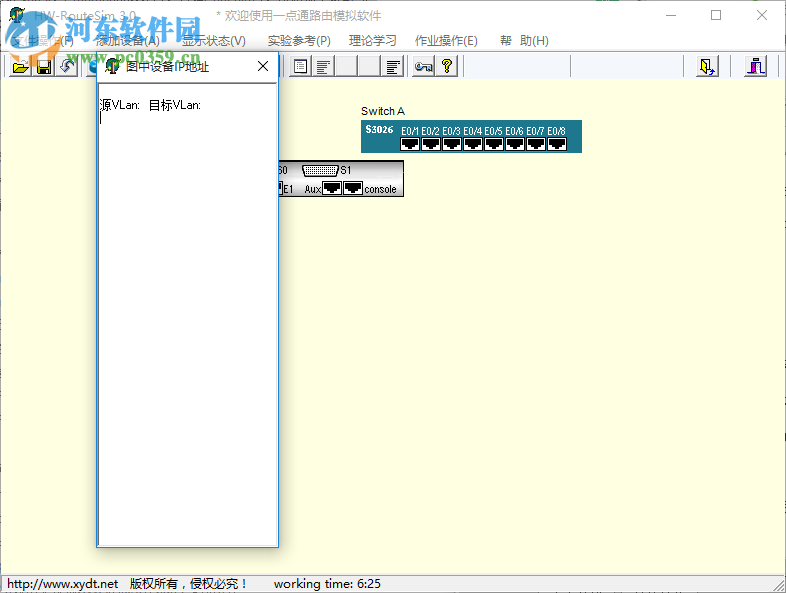
Task: Click the S3026 switch model label
Action: [x=379, y=129]
